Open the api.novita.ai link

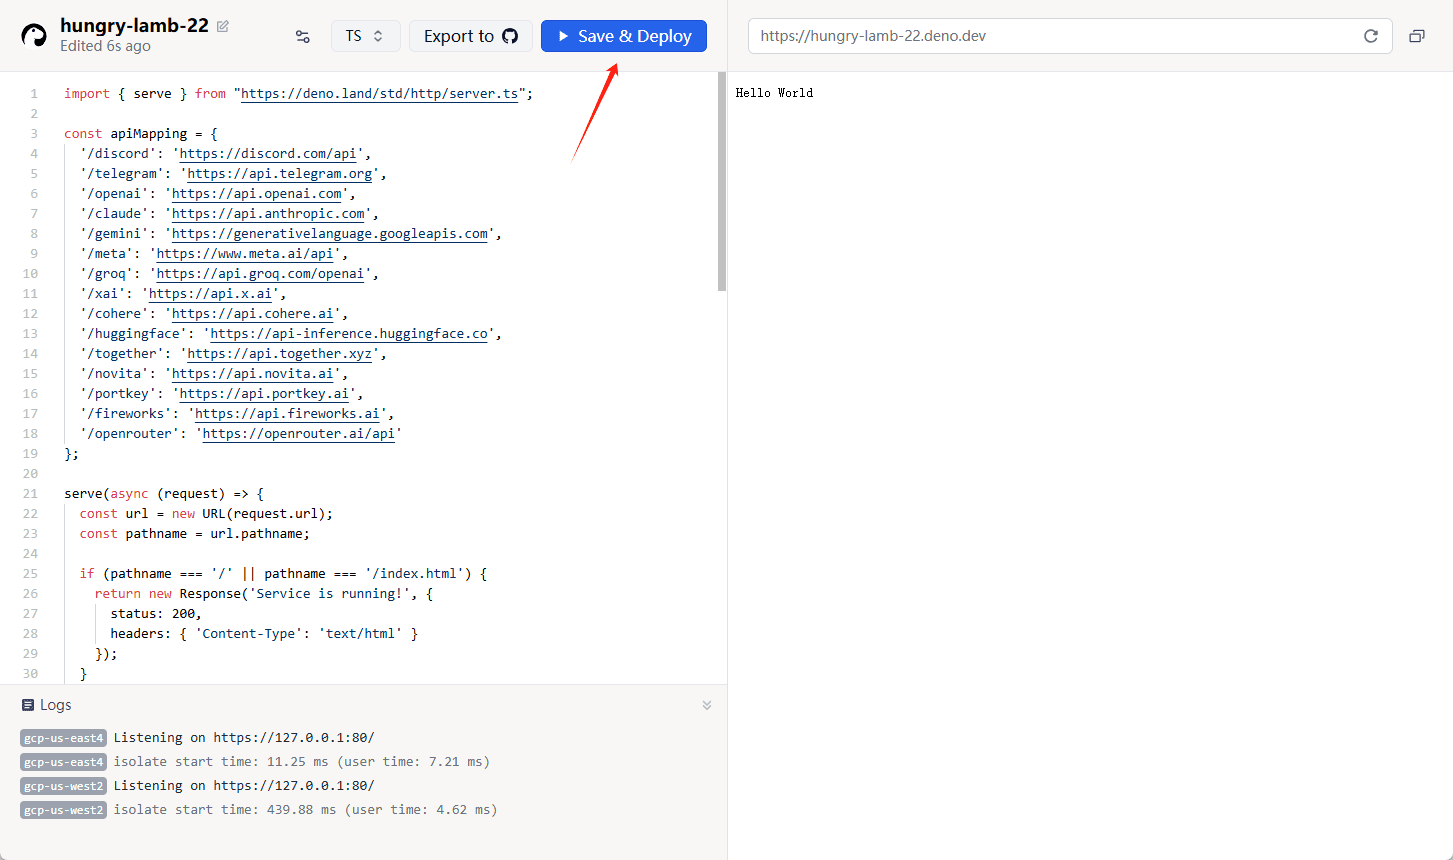pyautogui.click(x=253, y=373)
